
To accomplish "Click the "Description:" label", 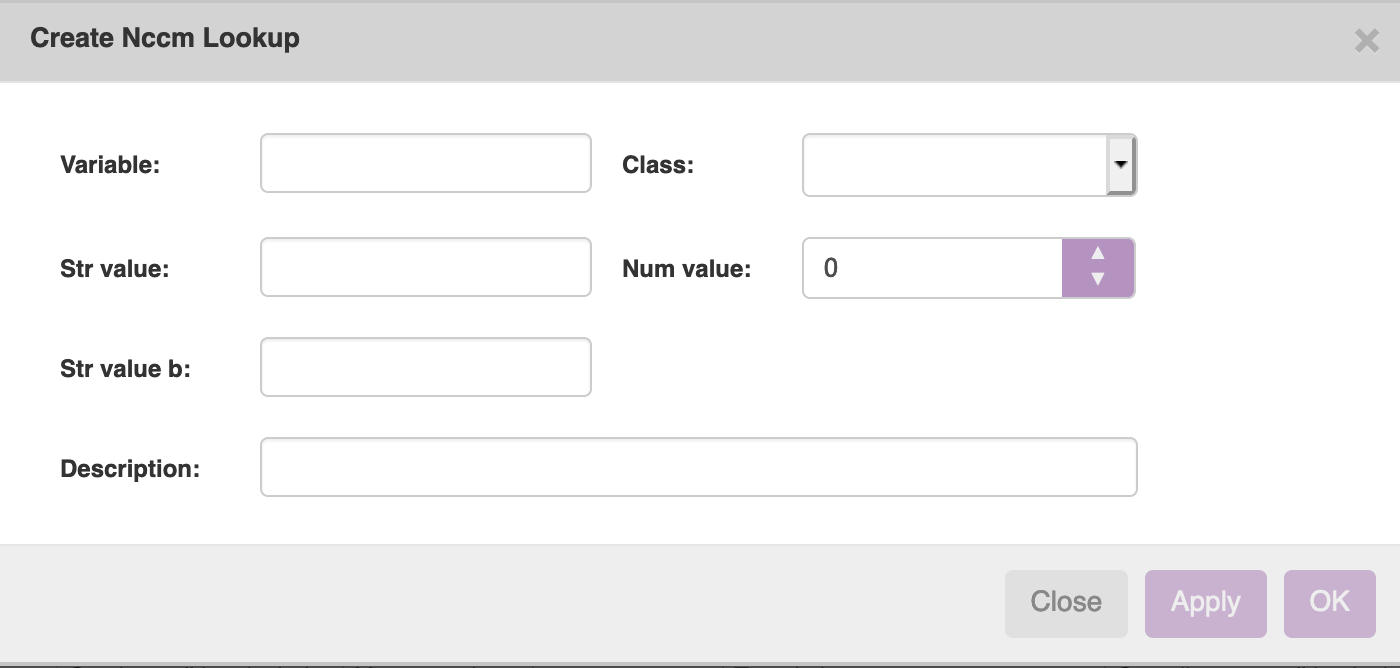I will (130, 468).
